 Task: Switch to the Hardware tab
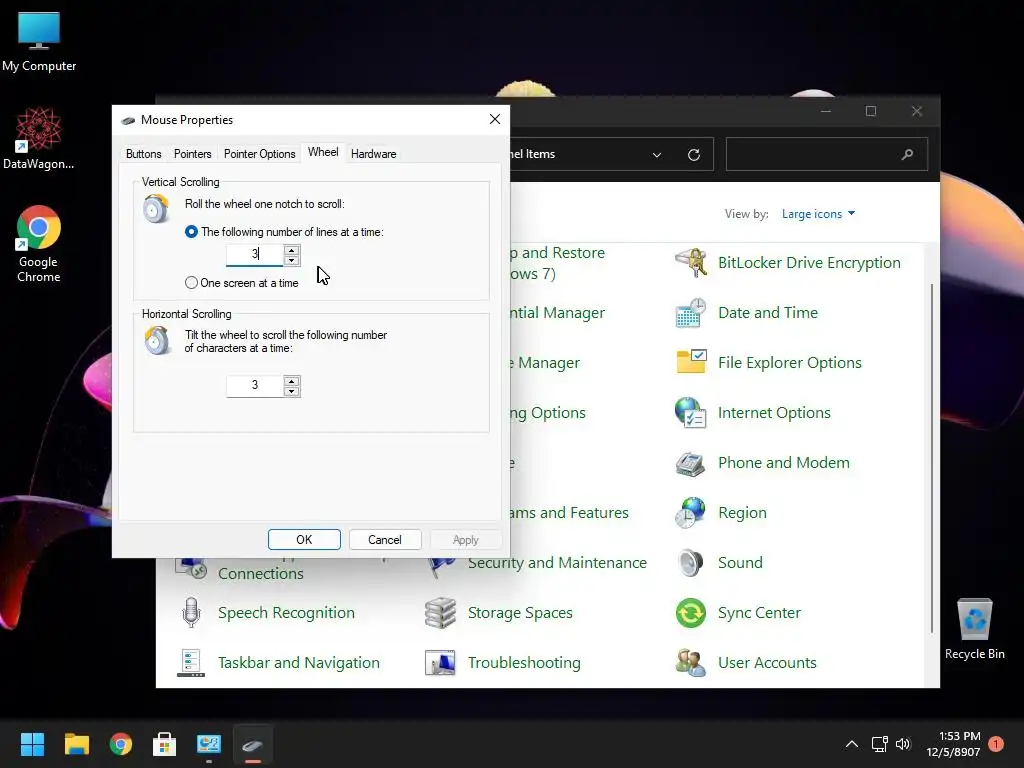[374, 154]
